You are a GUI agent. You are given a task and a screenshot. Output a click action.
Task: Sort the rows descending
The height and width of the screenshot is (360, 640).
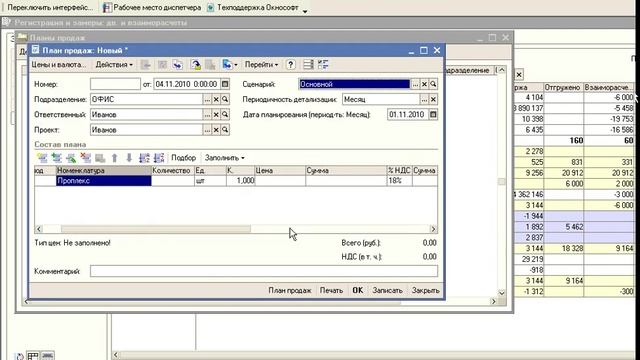pyautogui.click(x=159, y=158)
